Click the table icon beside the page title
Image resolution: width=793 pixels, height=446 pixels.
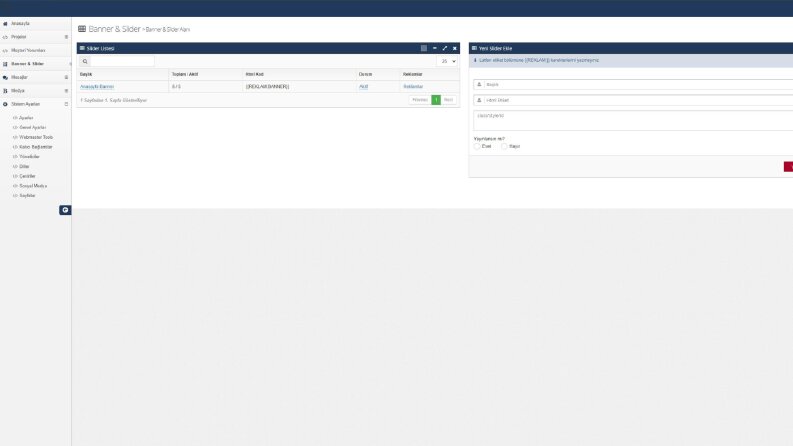click(82, 29)
